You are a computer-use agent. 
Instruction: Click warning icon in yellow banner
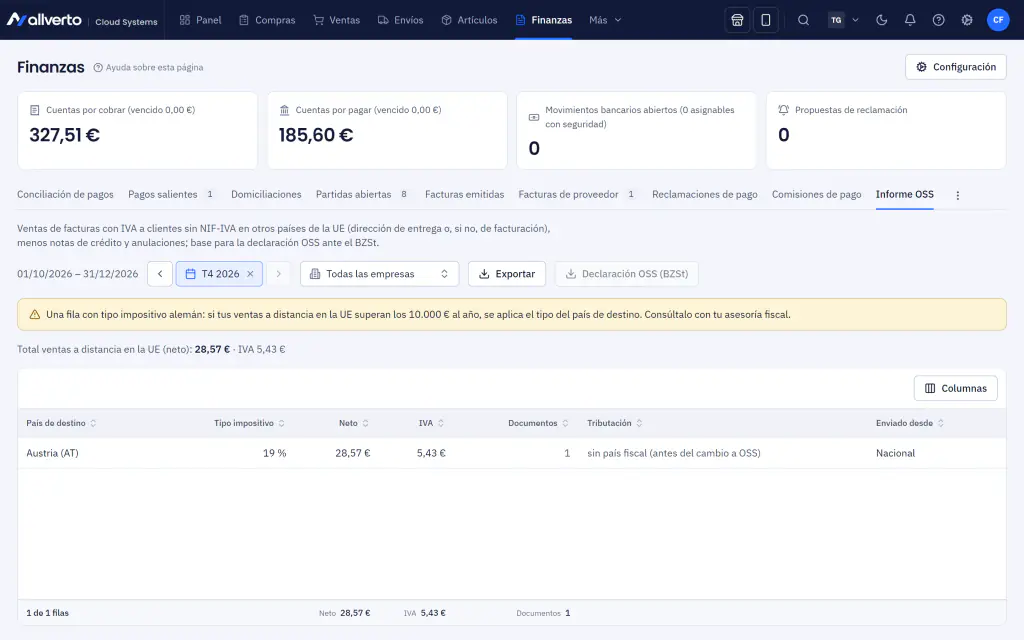click(35, 315)
